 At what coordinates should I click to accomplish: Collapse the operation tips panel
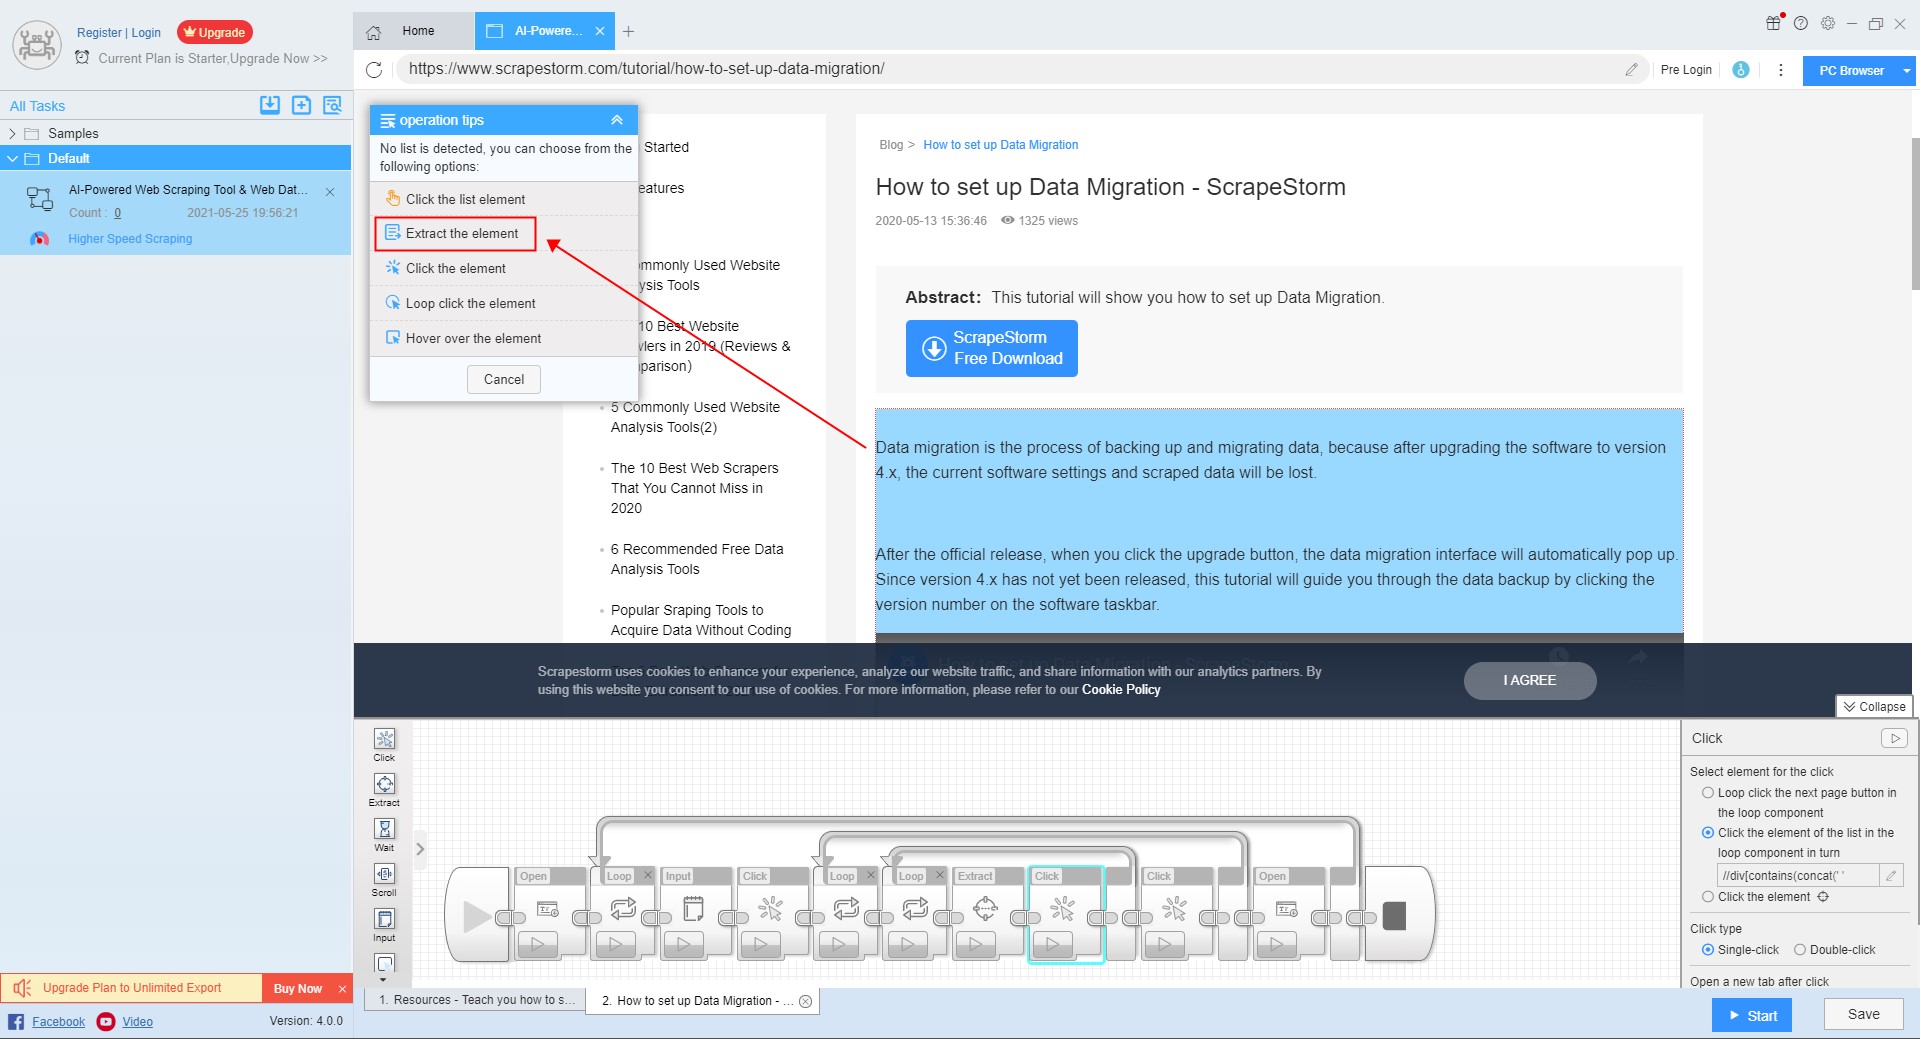(x=617, y=120)
